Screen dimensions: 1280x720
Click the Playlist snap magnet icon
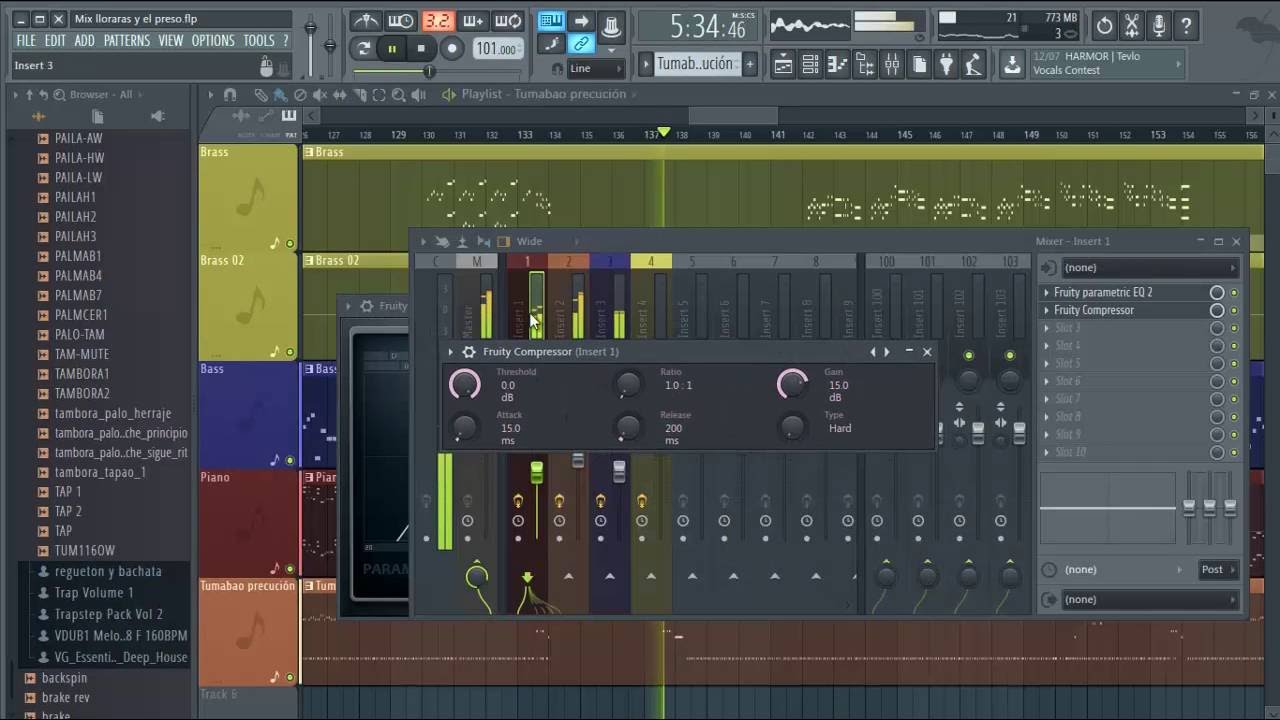point(230,95)
